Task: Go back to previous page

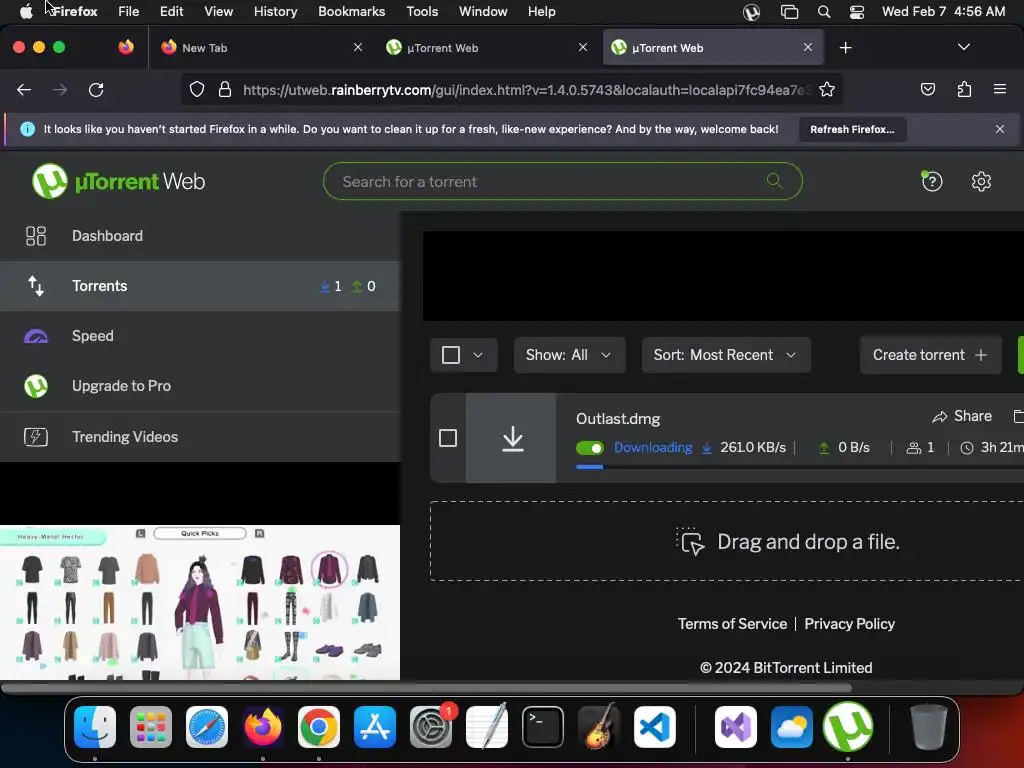Action: [24, 89]
